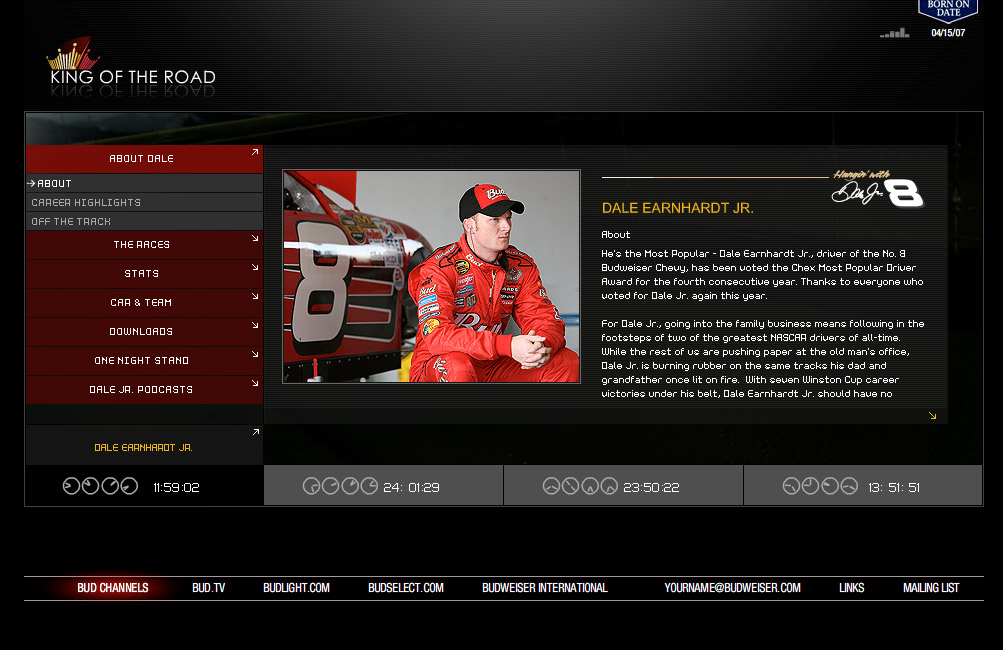Open the Mailing List link
This screenshot has height=650, width=1003.
tap(930, 588)
